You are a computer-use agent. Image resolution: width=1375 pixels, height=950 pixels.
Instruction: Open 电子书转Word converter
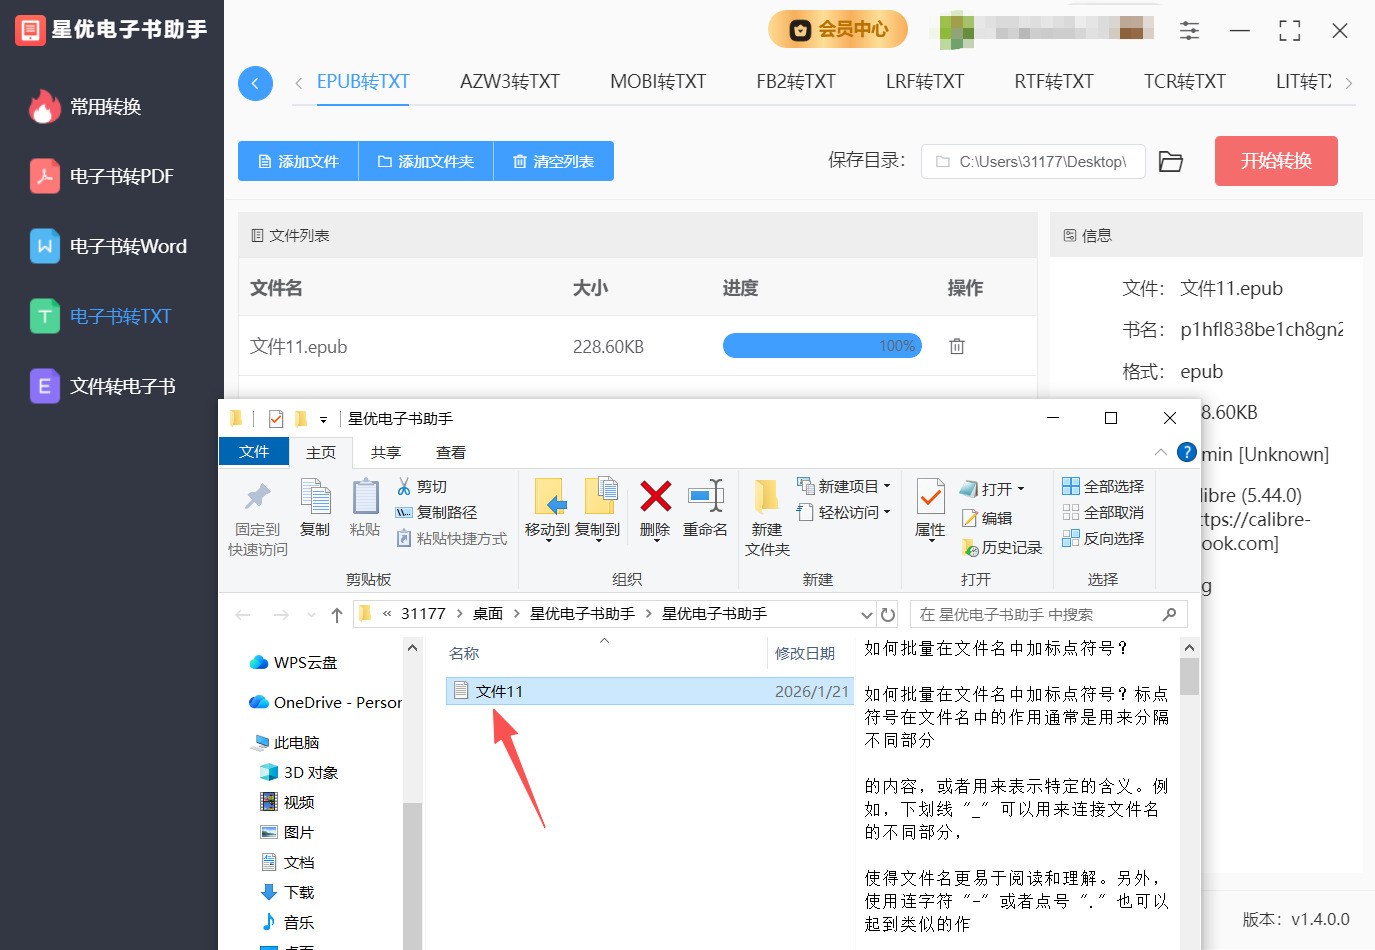108,247
